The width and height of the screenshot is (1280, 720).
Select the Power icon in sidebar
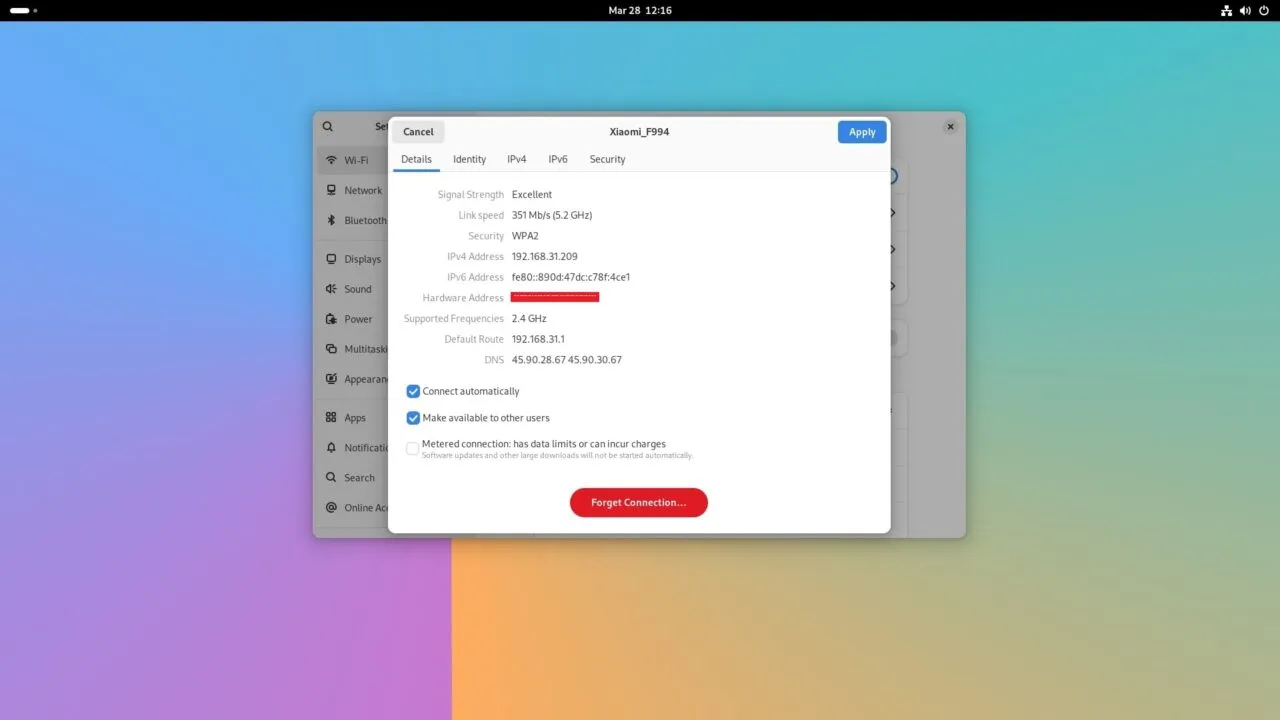331,319
